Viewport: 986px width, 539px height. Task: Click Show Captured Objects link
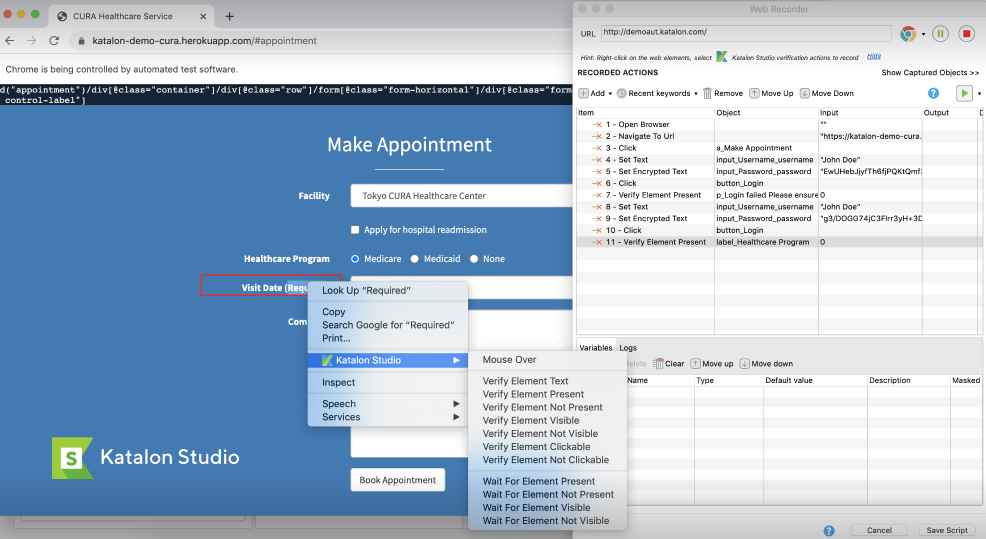click(x=930, y=72)
